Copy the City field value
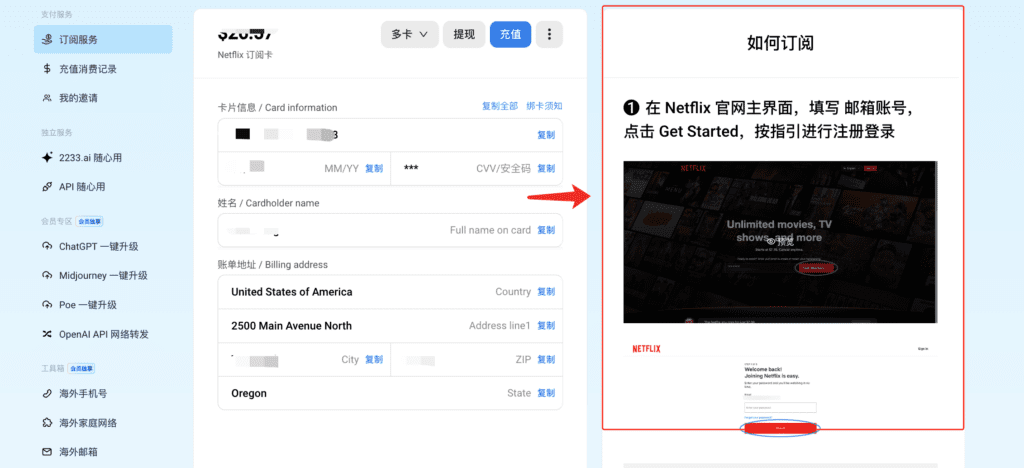 coord(374,360)
